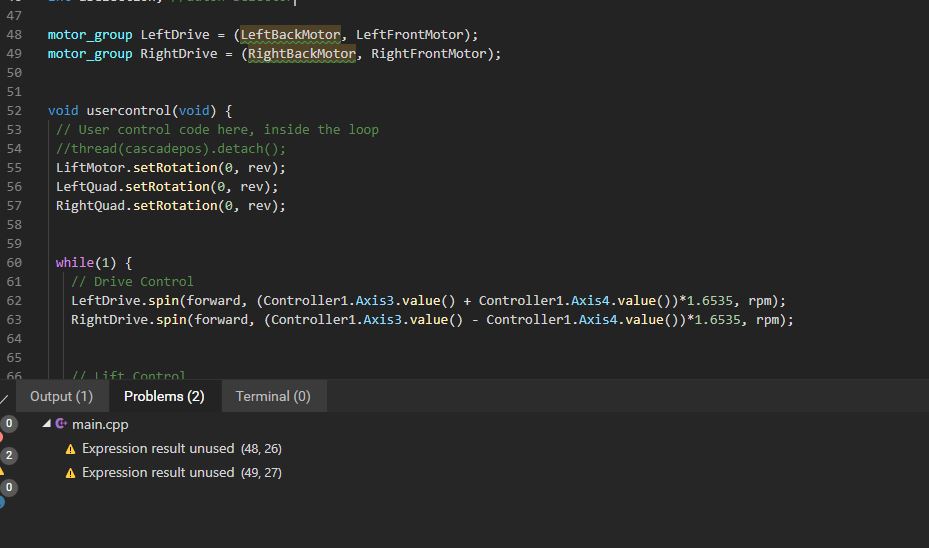Switch to the Output (1) tab
Viewport: 929px width, 548px height.
click(x=61, y=396)
